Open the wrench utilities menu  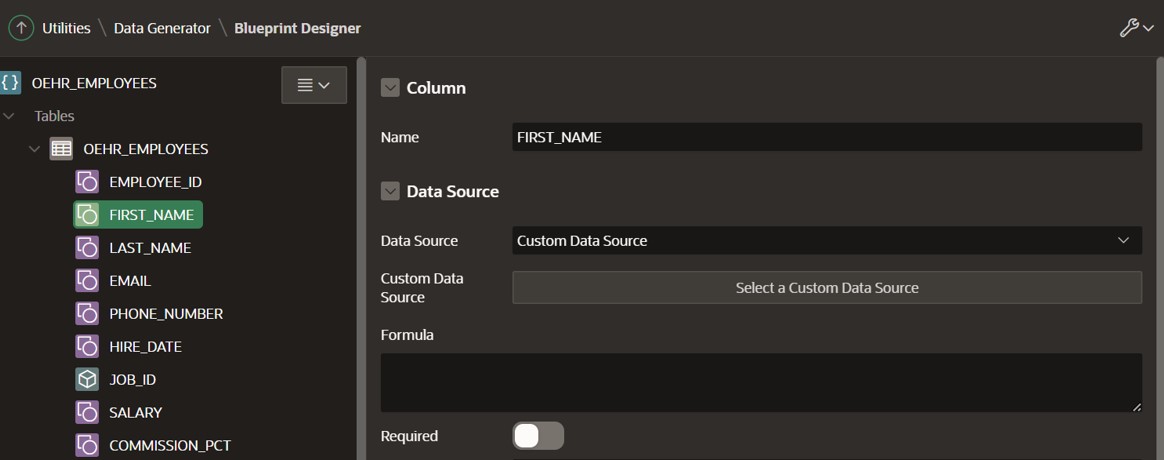[x=1136, y=28]
